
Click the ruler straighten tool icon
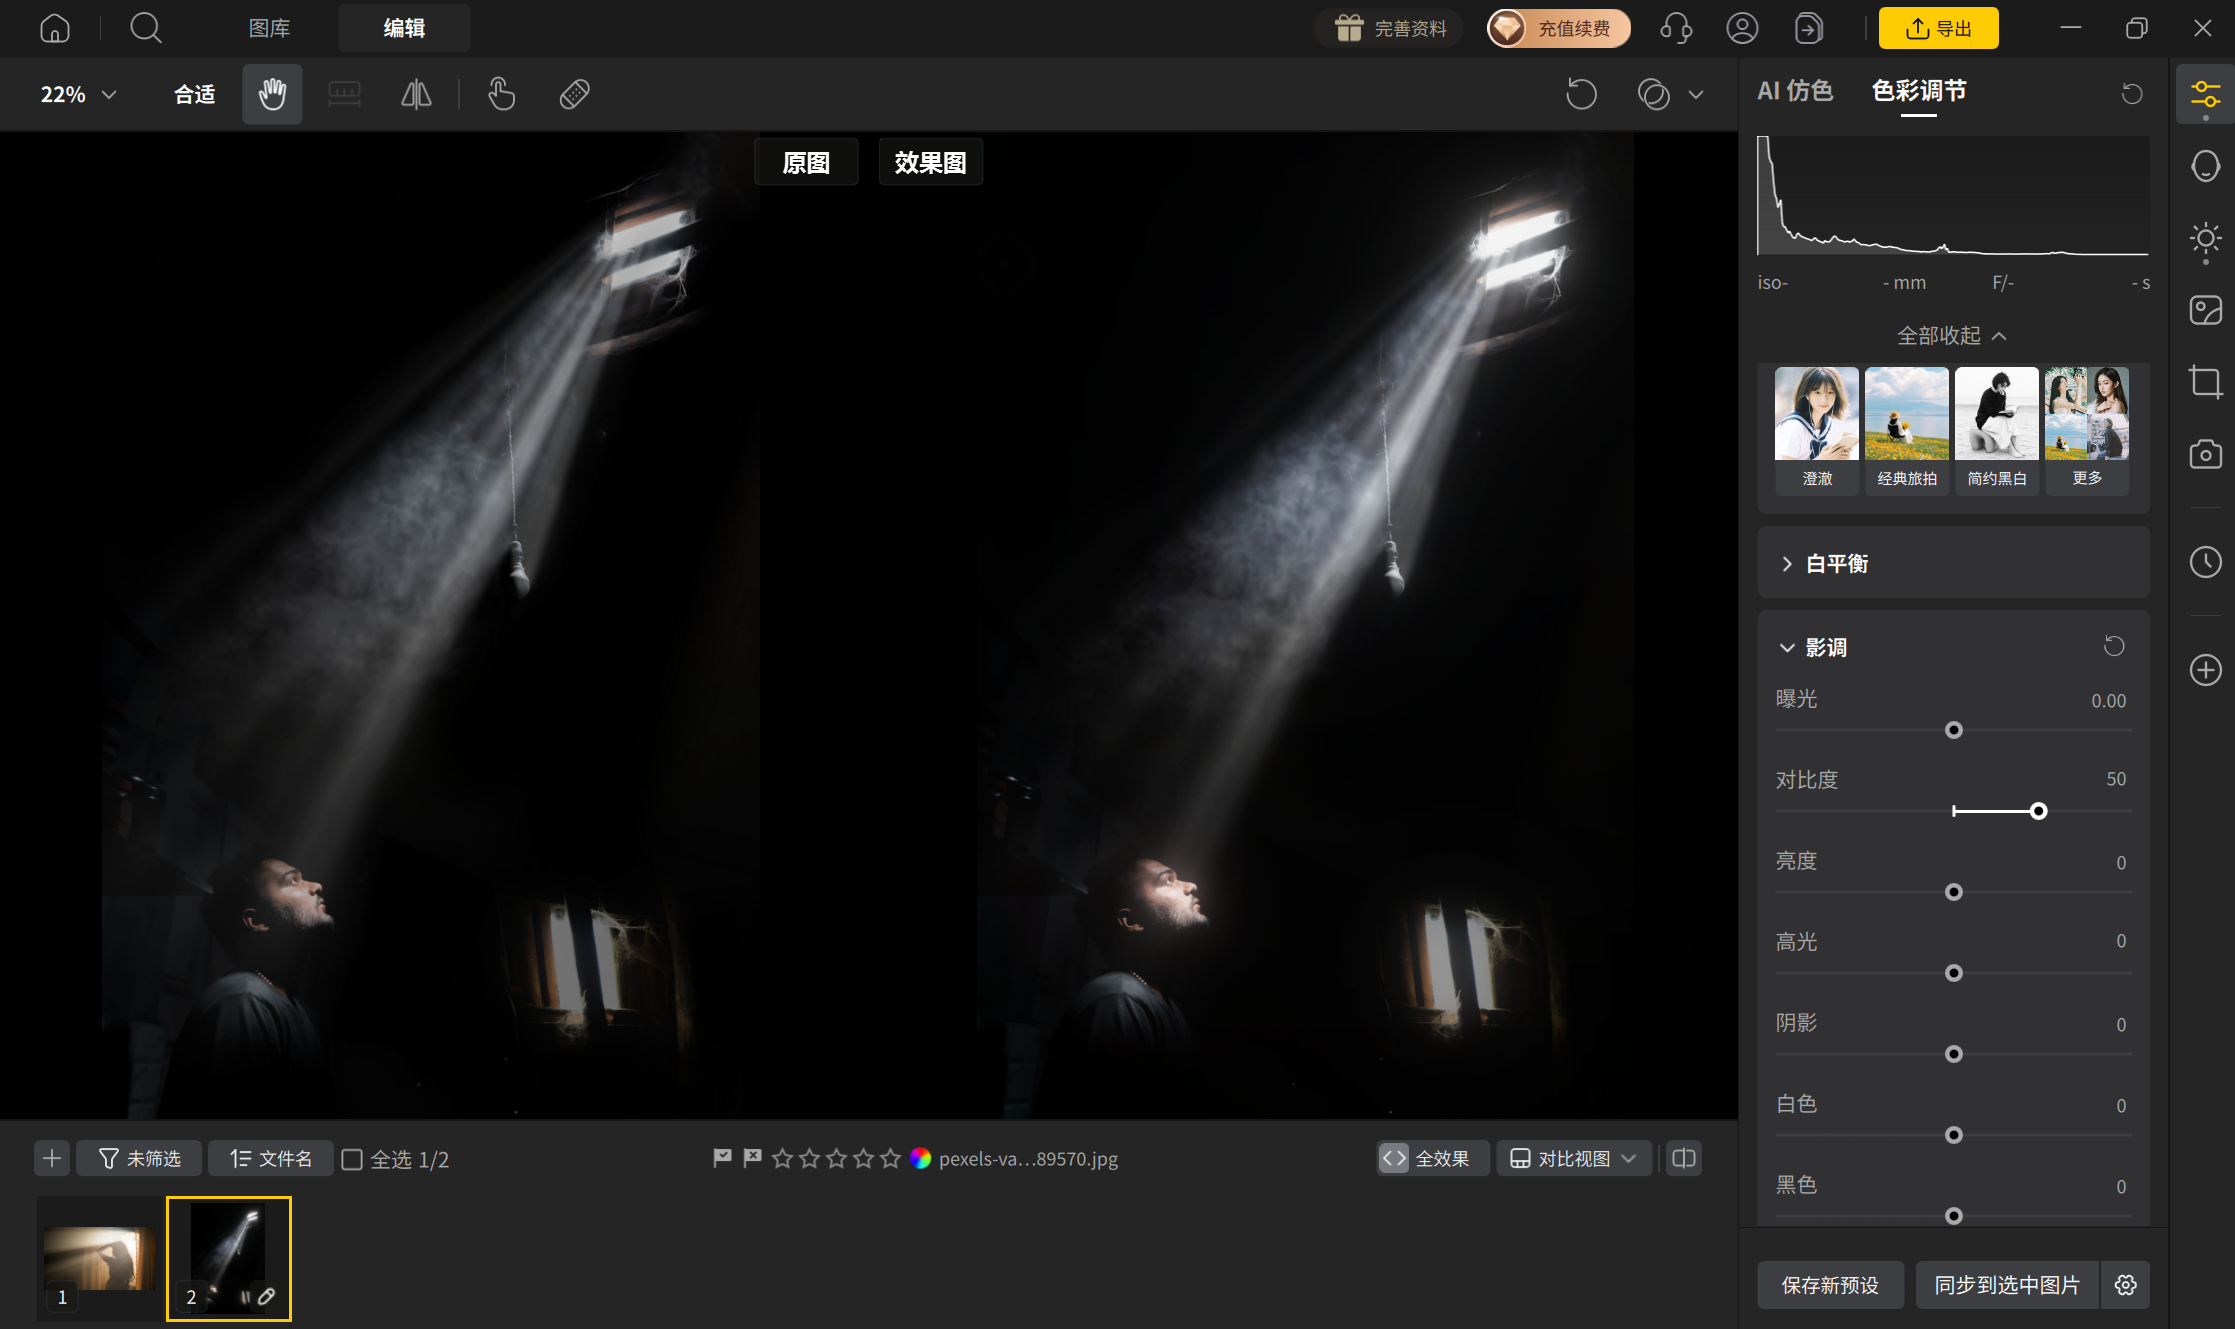click(x=344, y=94)
